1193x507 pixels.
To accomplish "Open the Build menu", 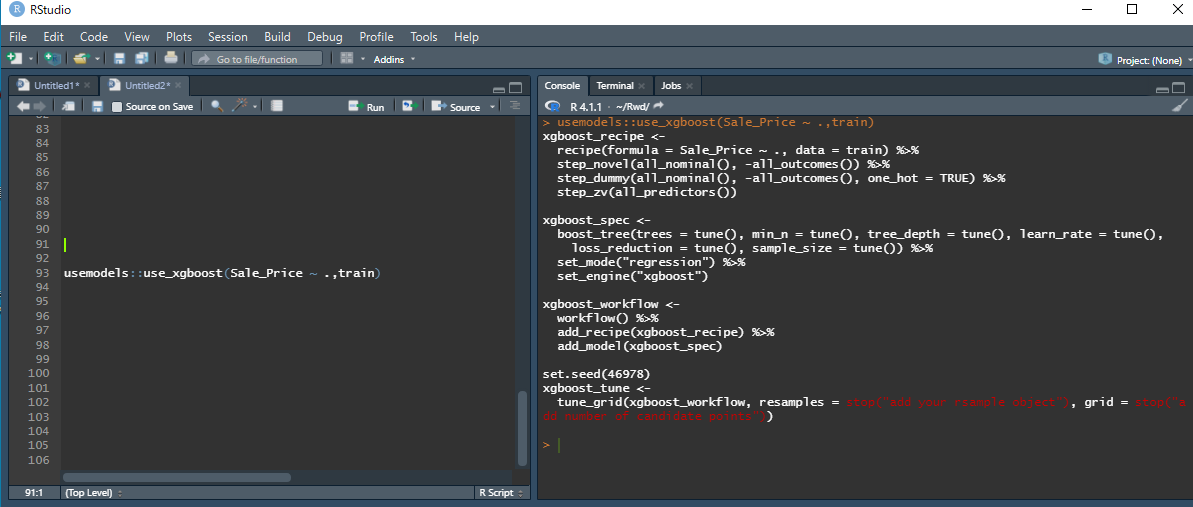I will click(277, 37).
